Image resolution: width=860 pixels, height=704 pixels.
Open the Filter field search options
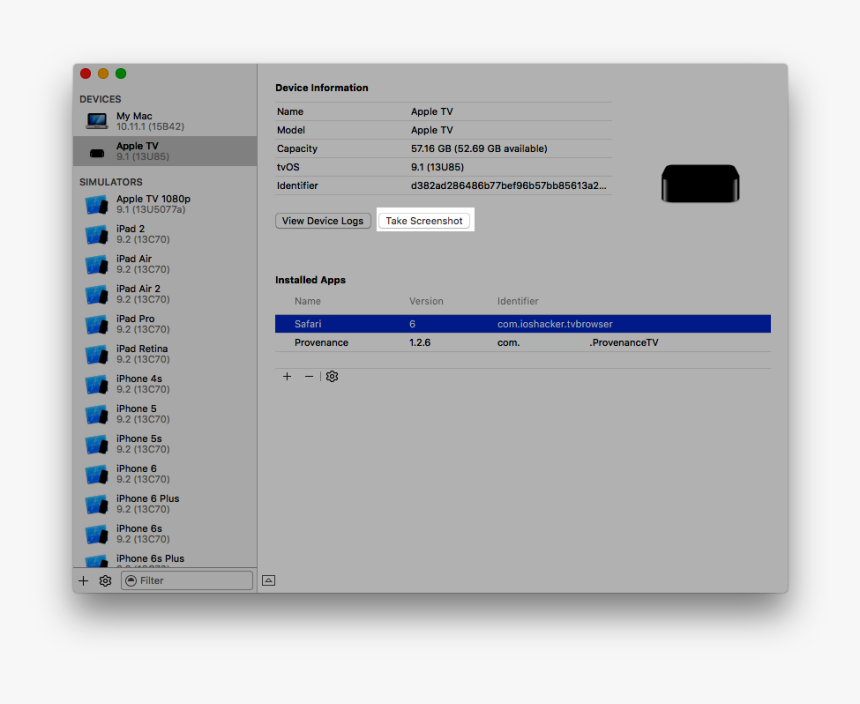point(131,580)
